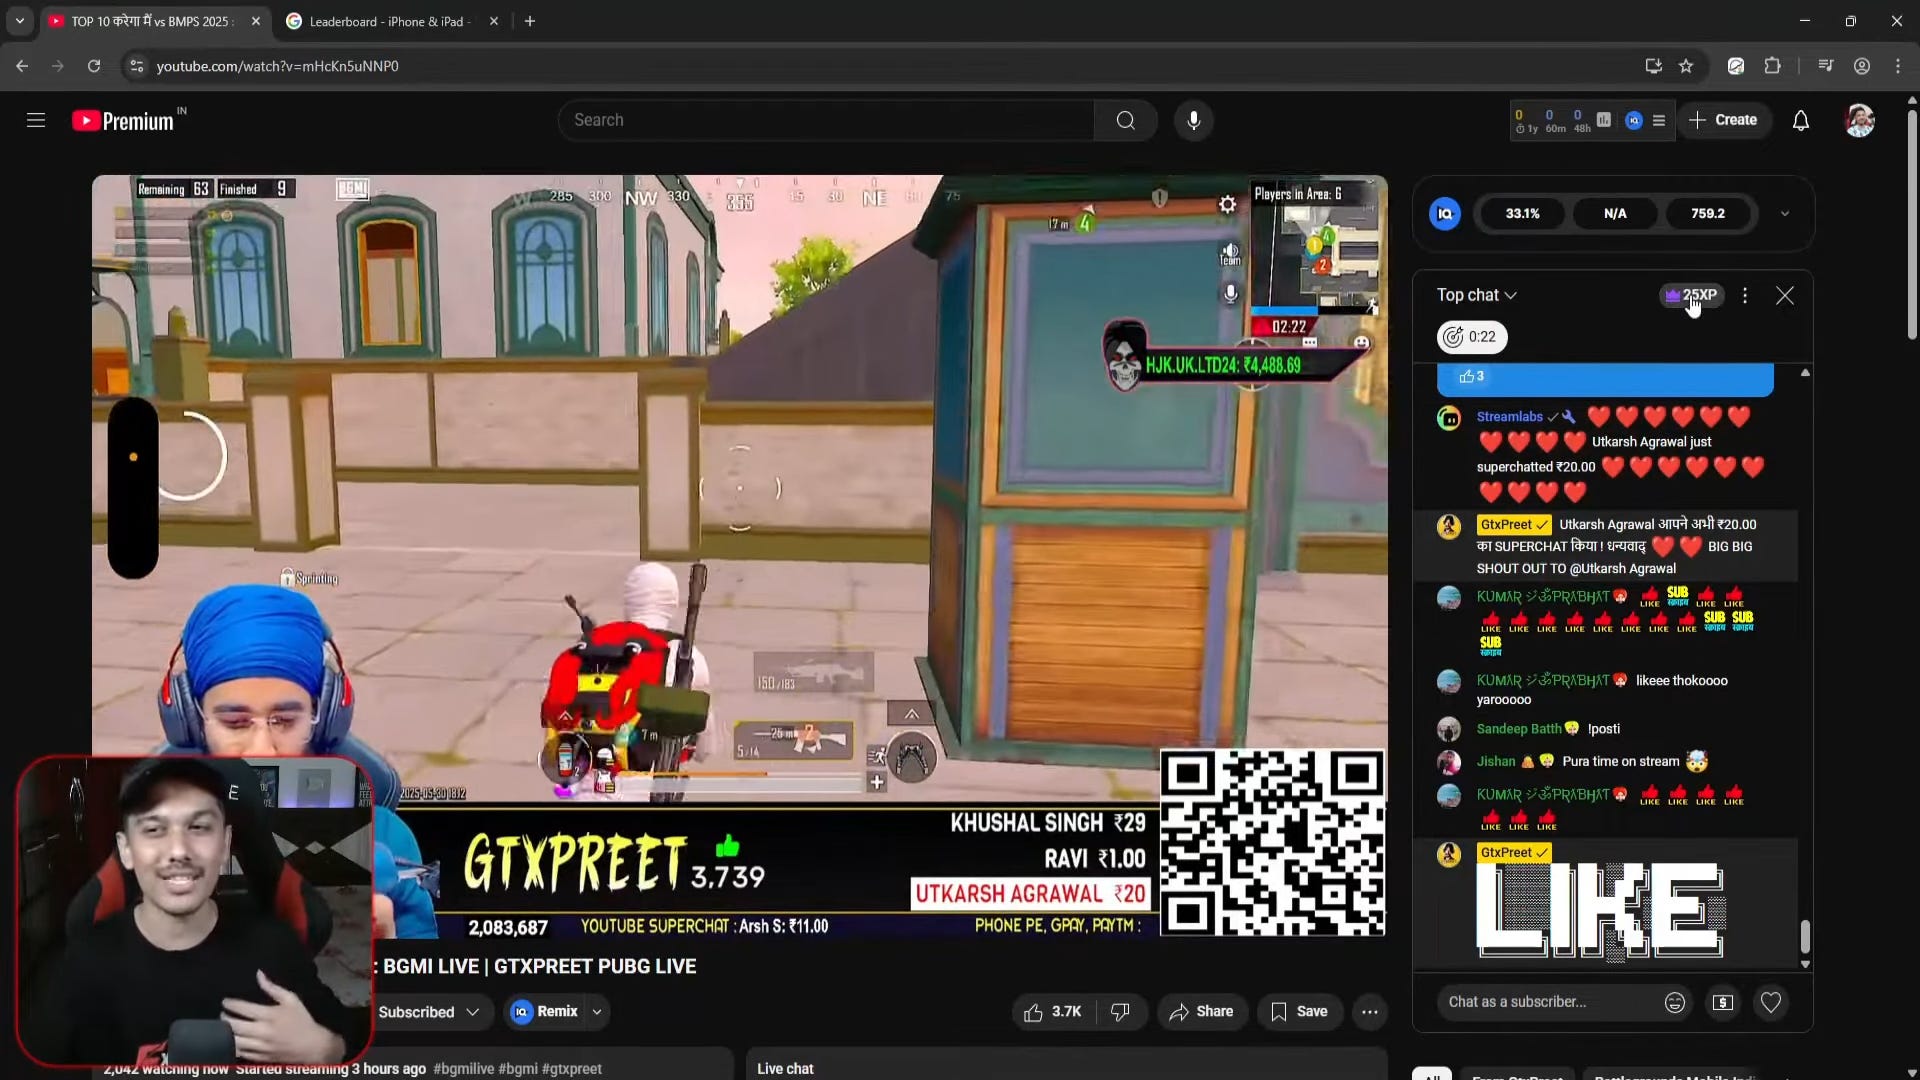
Task: Click the search magnifier button
Action: point(1125,120)
